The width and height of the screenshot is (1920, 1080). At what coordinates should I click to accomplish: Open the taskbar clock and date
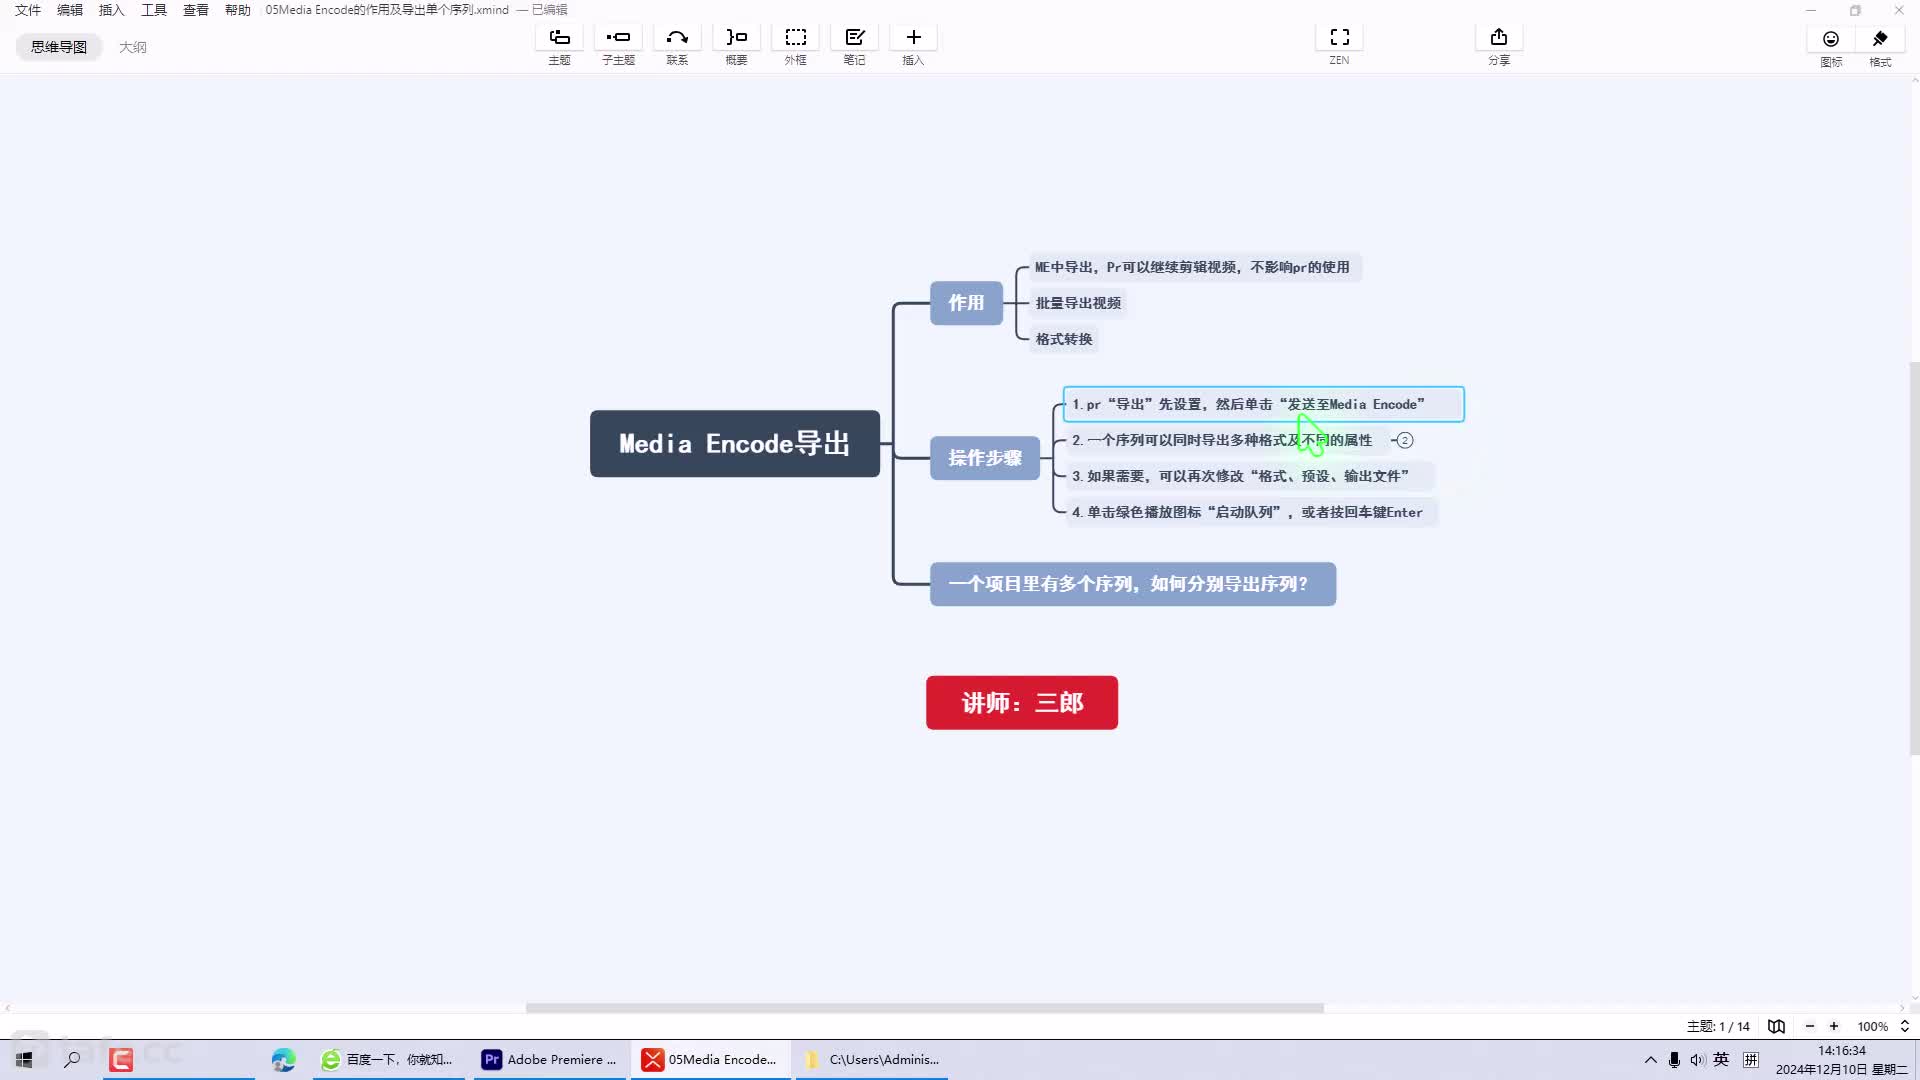[x=1841, y=1060]
